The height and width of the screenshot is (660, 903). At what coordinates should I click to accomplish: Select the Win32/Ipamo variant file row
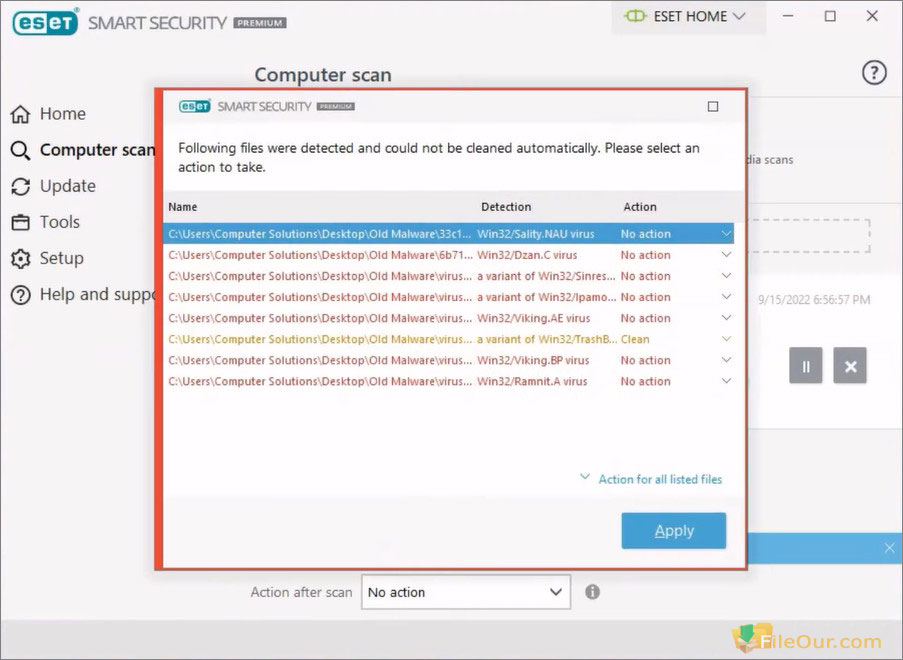click(448, 297)
